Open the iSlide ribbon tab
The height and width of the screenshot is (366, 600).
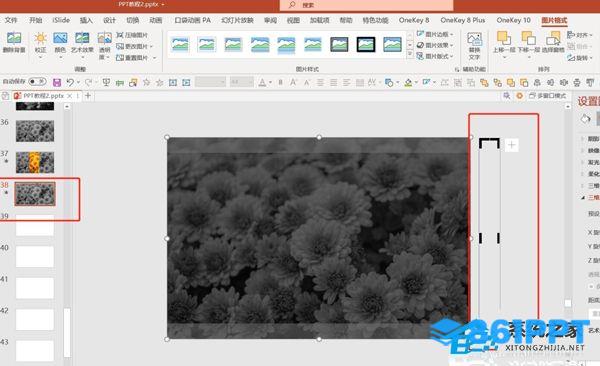click(x=61, y=20)
